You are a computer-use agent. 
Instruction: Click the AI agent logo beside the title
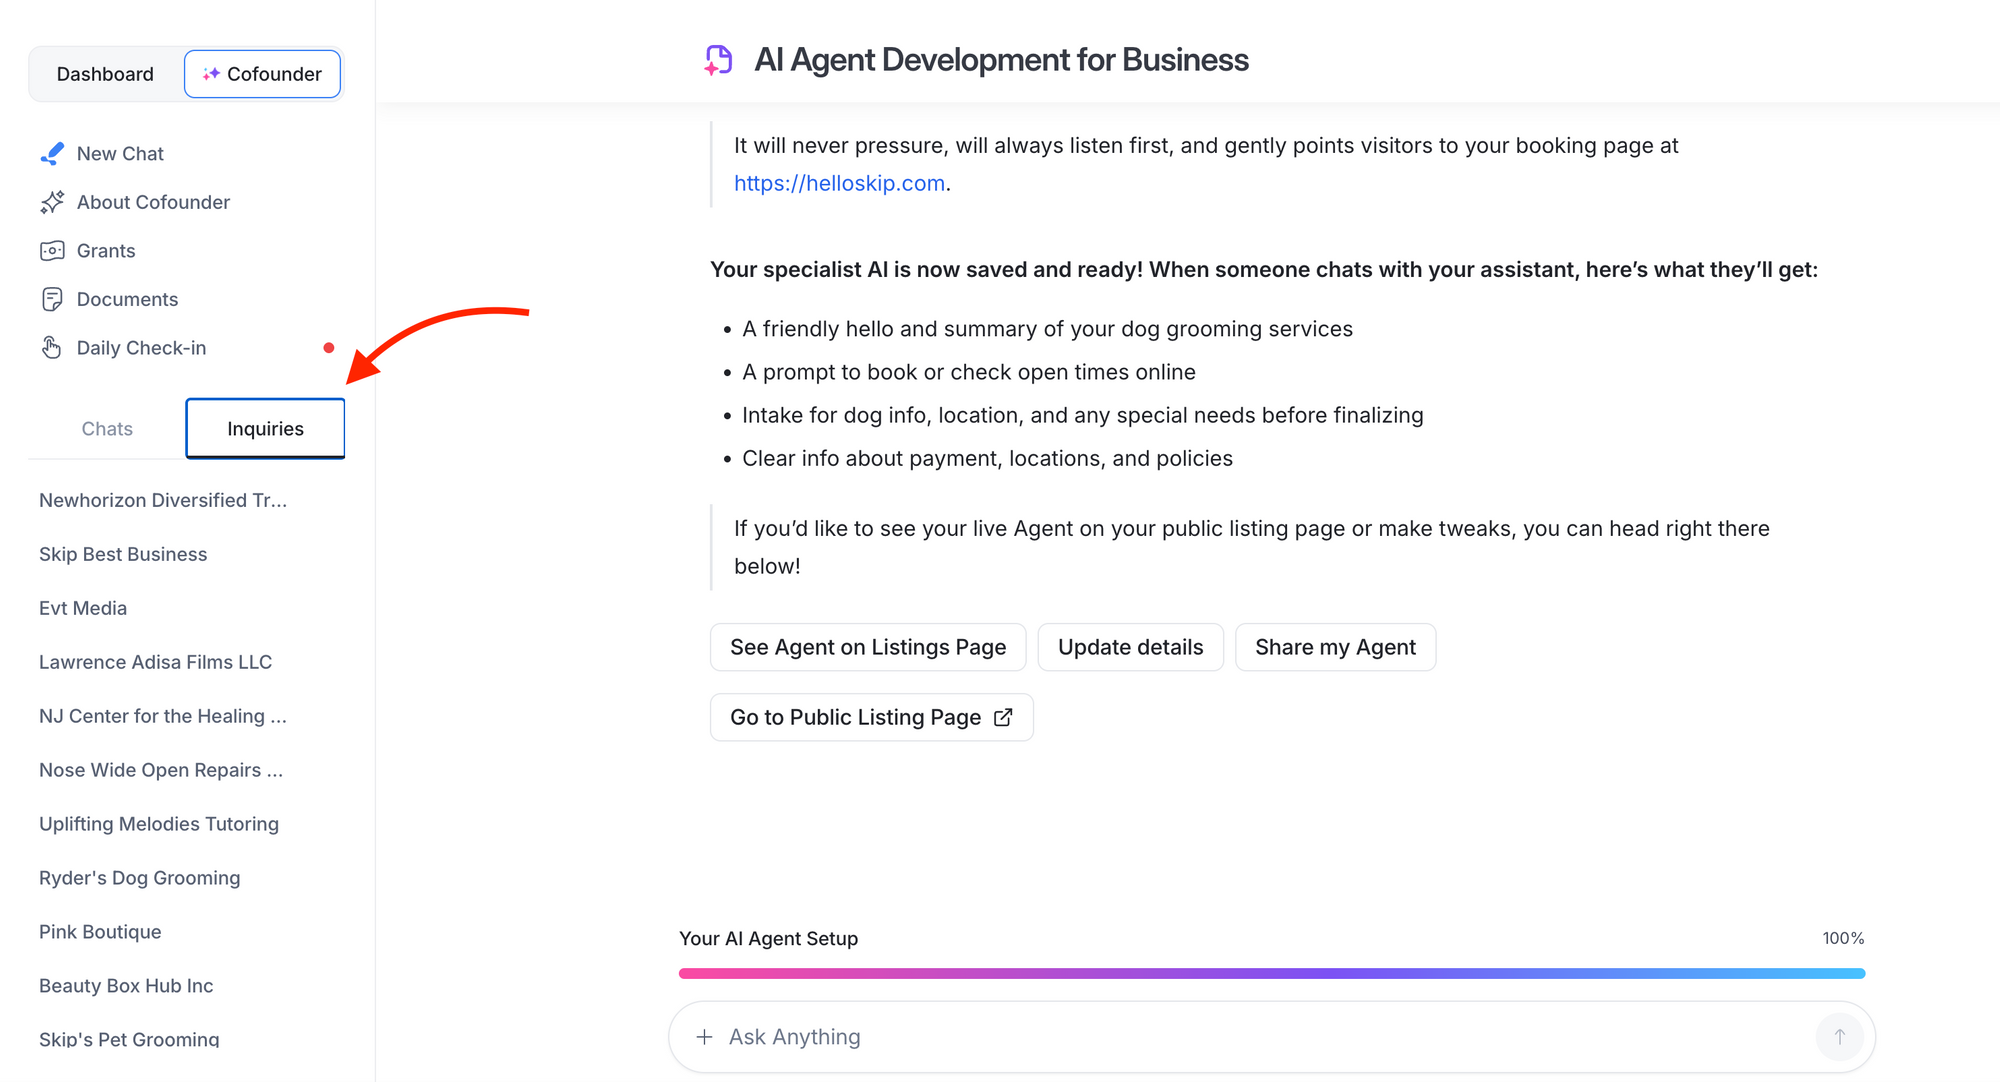tap(718, 60)
